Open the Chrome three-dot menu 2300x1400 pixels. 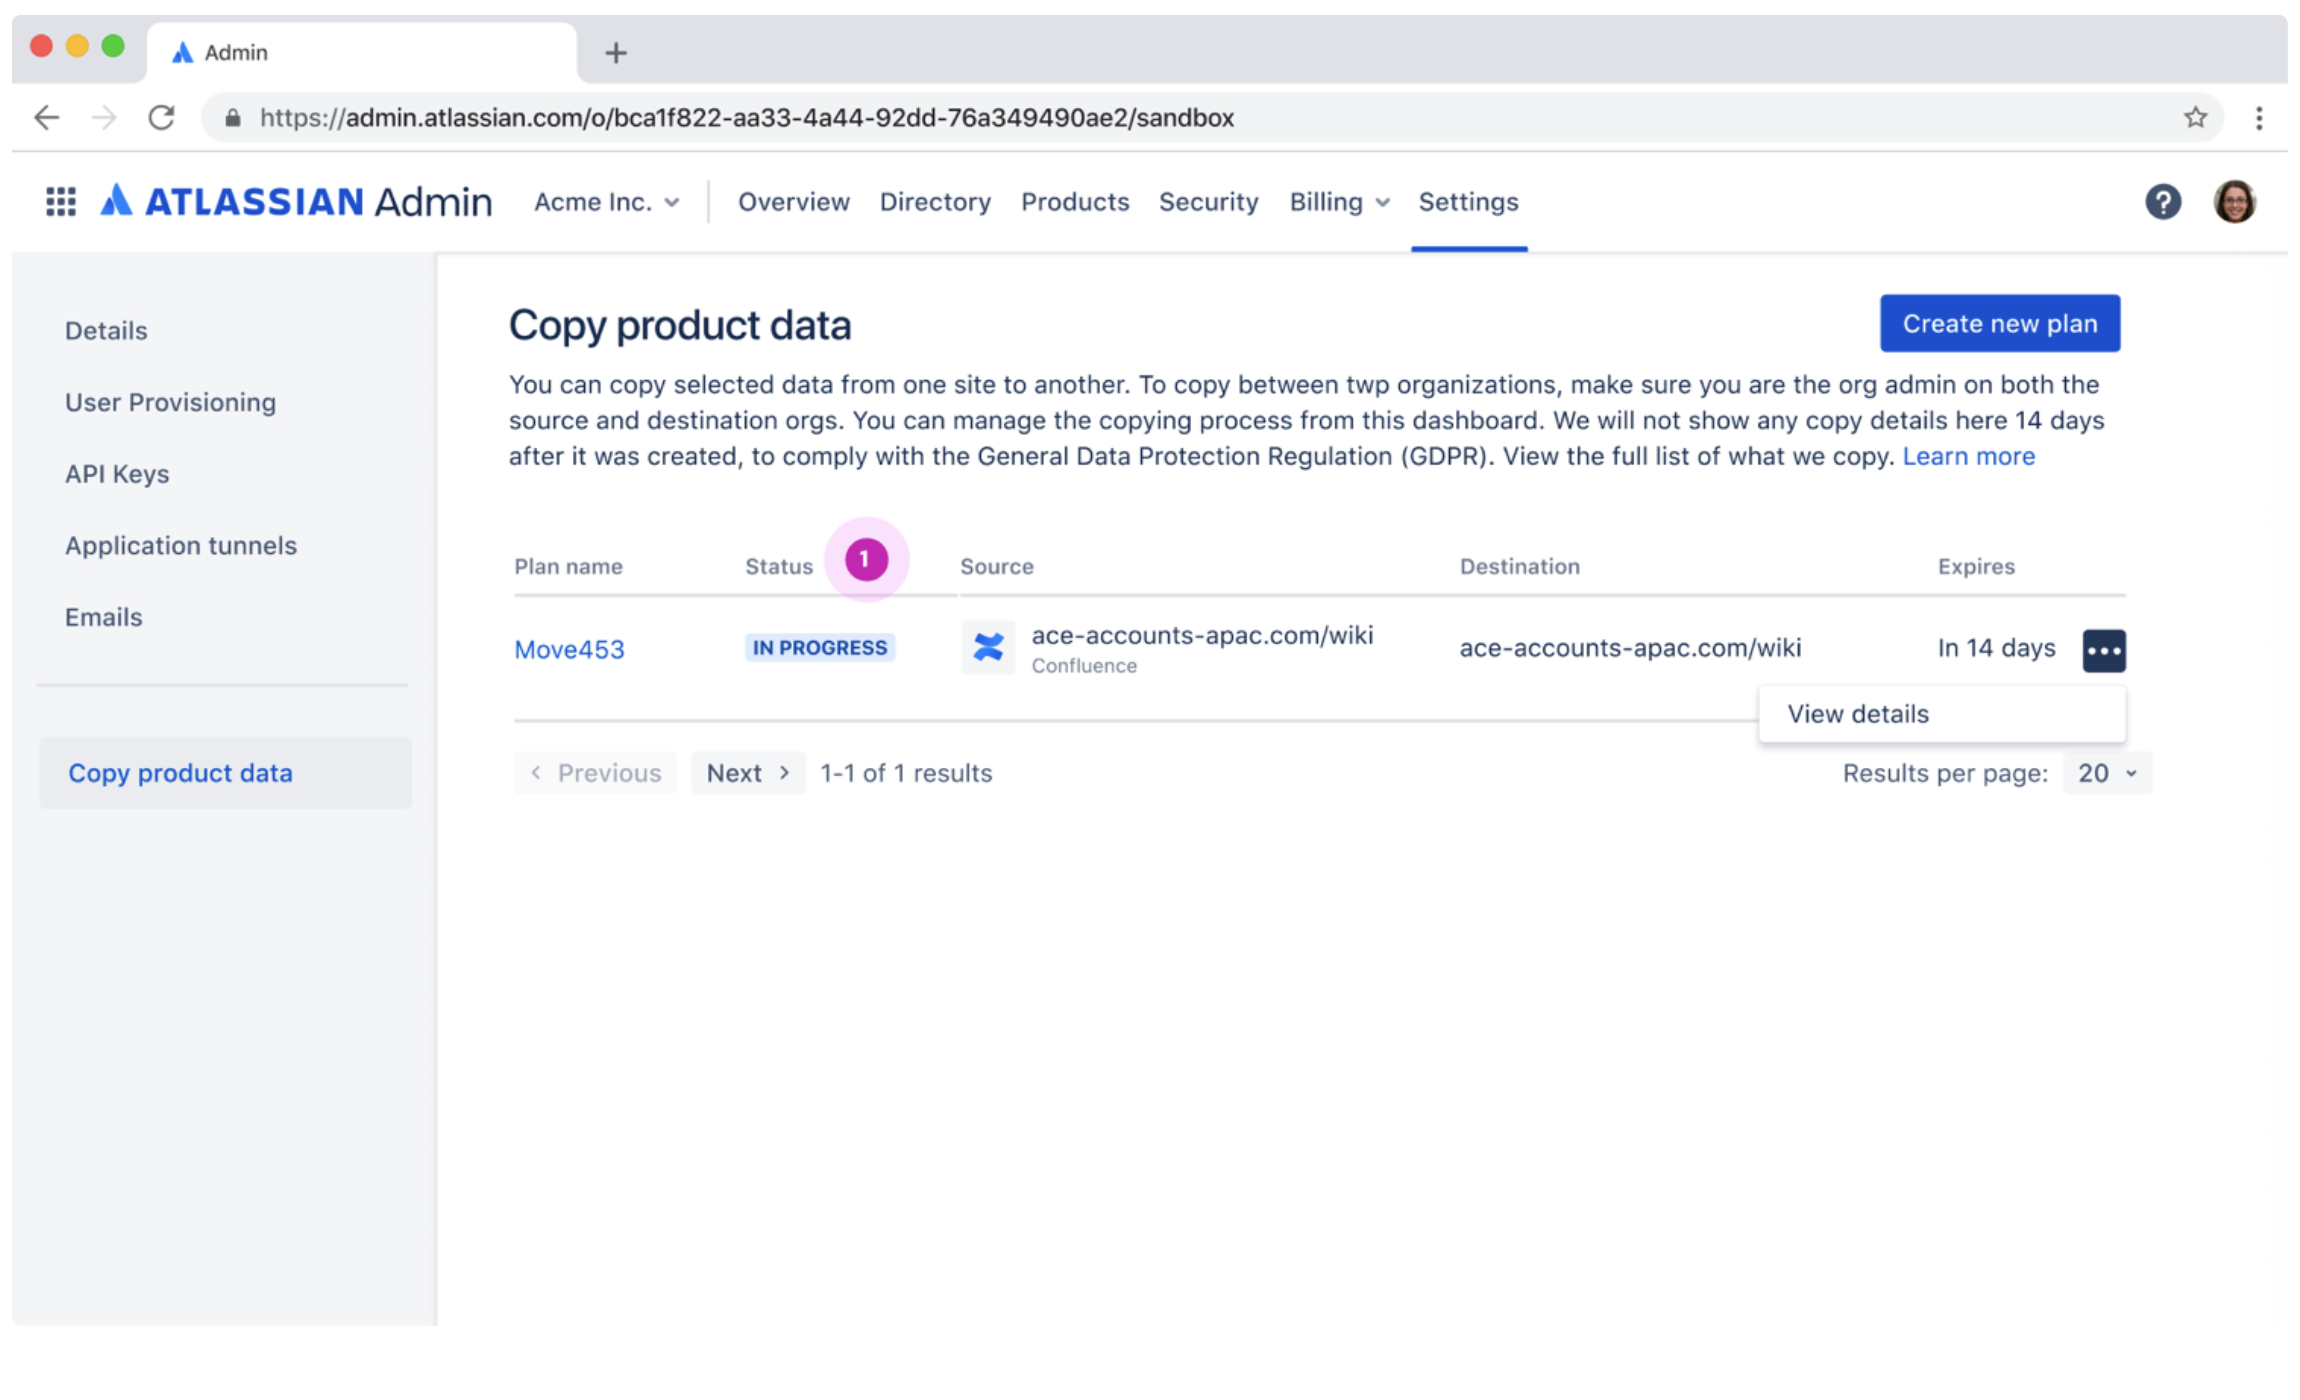pos(2259,118)
